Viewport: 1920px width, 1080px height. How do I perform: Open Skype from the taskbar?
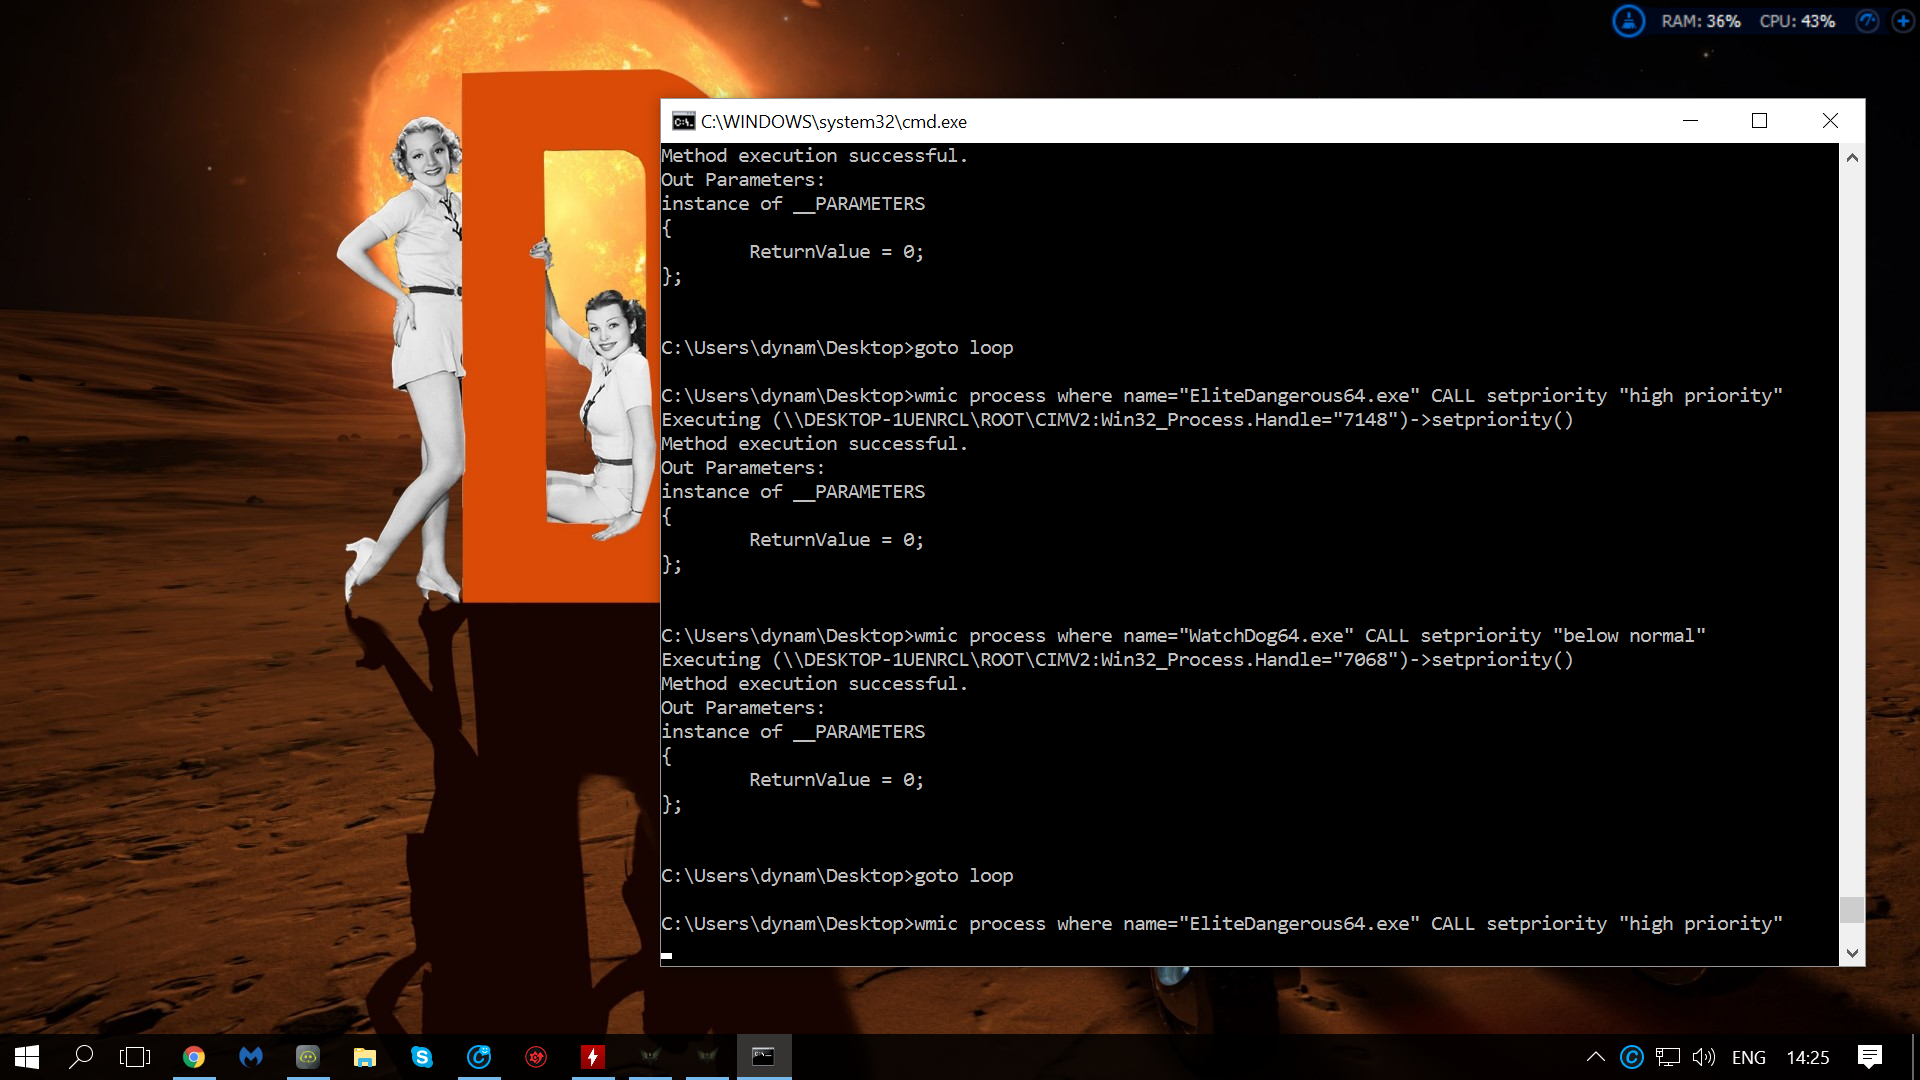(422, 1057)
